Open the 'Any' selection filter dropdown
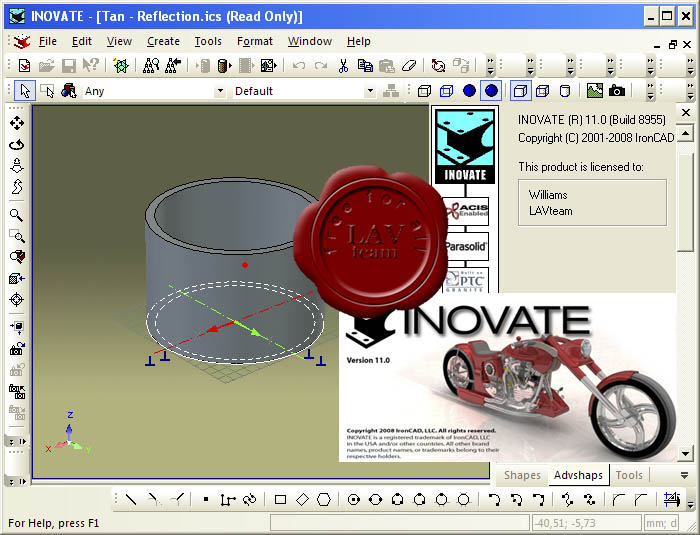 pyautogui.click(x=220, y=91)
